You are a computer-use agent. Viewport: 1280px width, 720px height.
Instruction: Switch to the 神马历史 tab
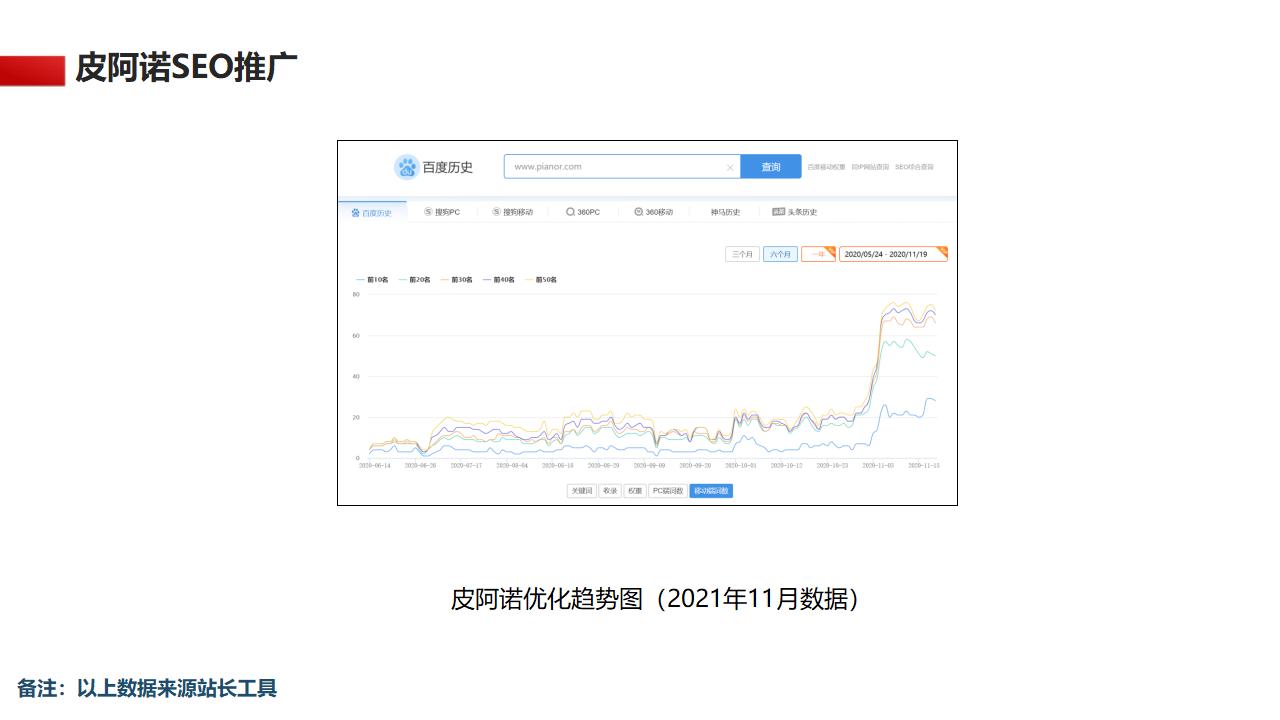click(x=725, y=212)
